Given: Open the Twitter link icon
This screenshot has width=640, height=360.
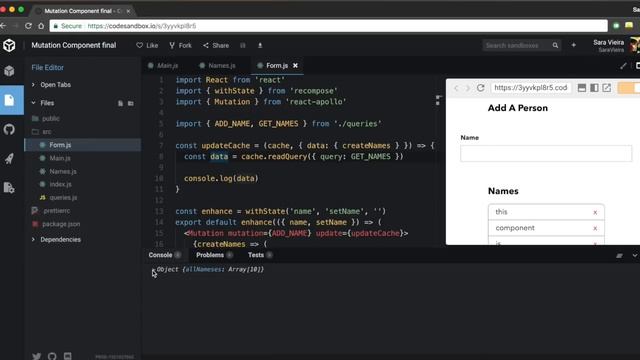Looking at the screenshot, I should [x=36, y=356].
